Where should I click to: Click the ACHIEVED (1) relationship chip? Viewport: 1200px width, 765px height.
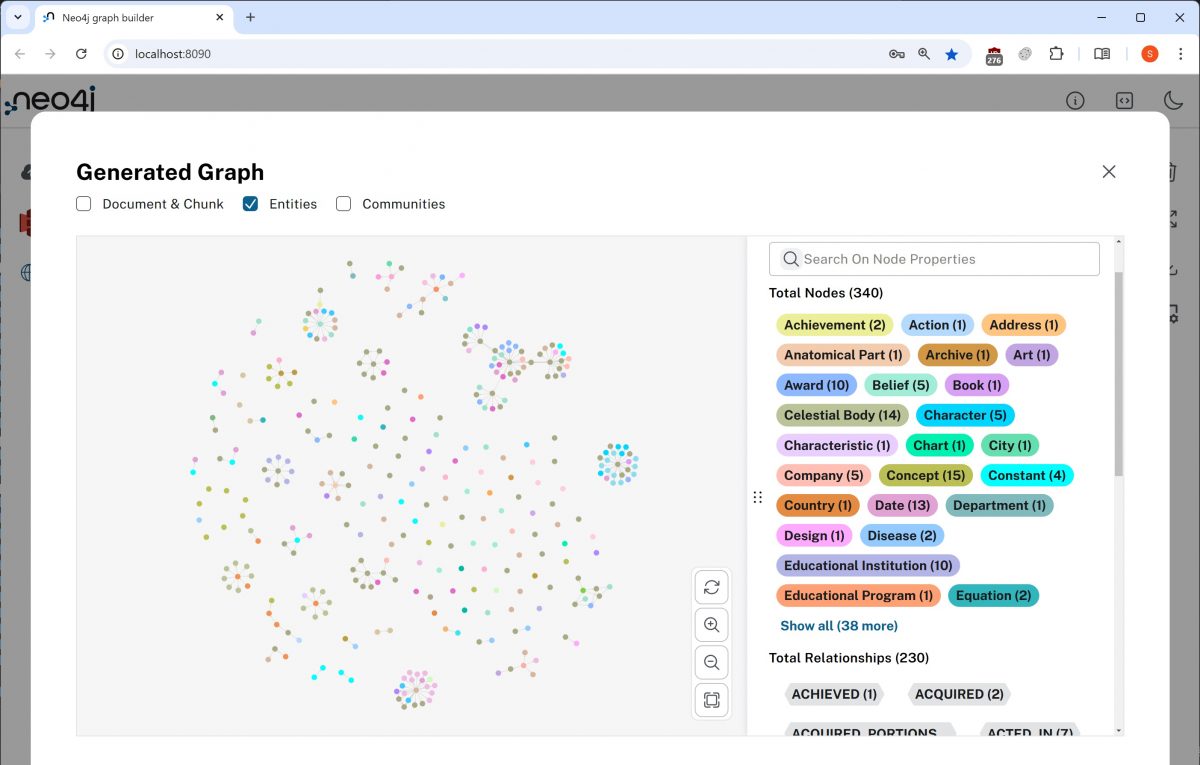pos(834,694)
